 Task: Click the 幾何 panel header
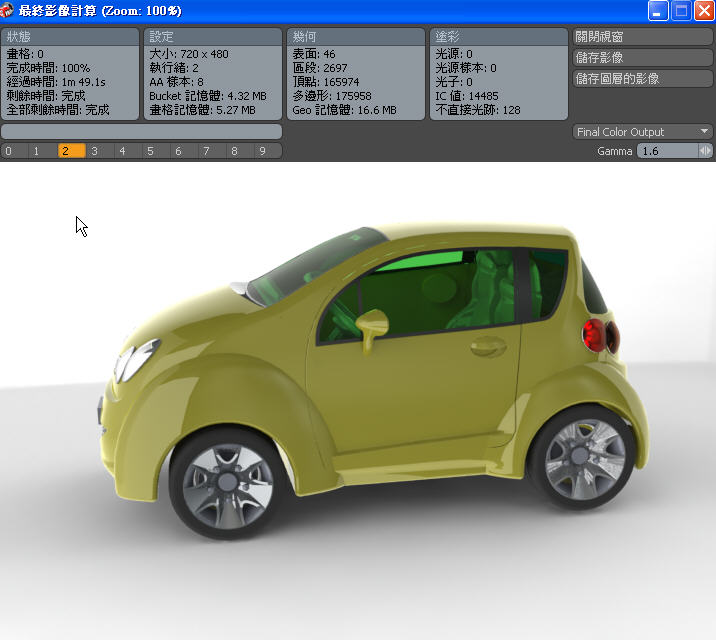point(356,37)
